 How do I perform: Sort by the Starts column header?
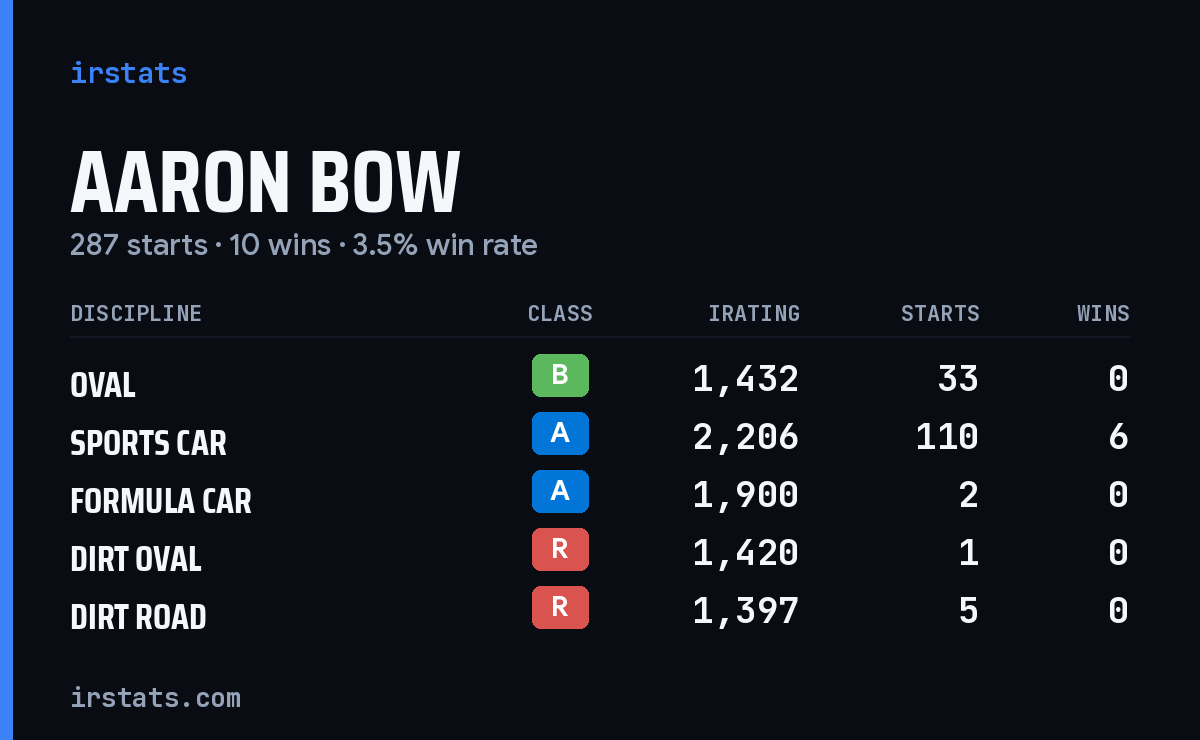click(x=940, y=314)
